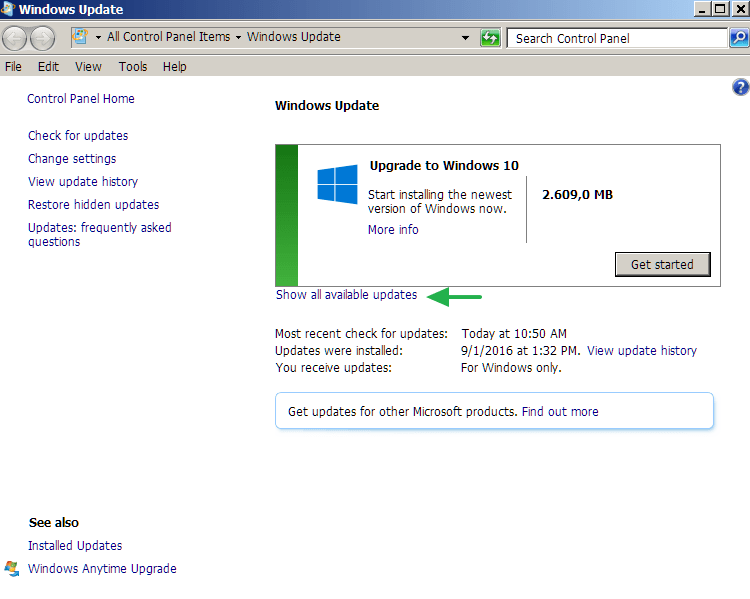Open View update history next to install date

click(642, 351)
